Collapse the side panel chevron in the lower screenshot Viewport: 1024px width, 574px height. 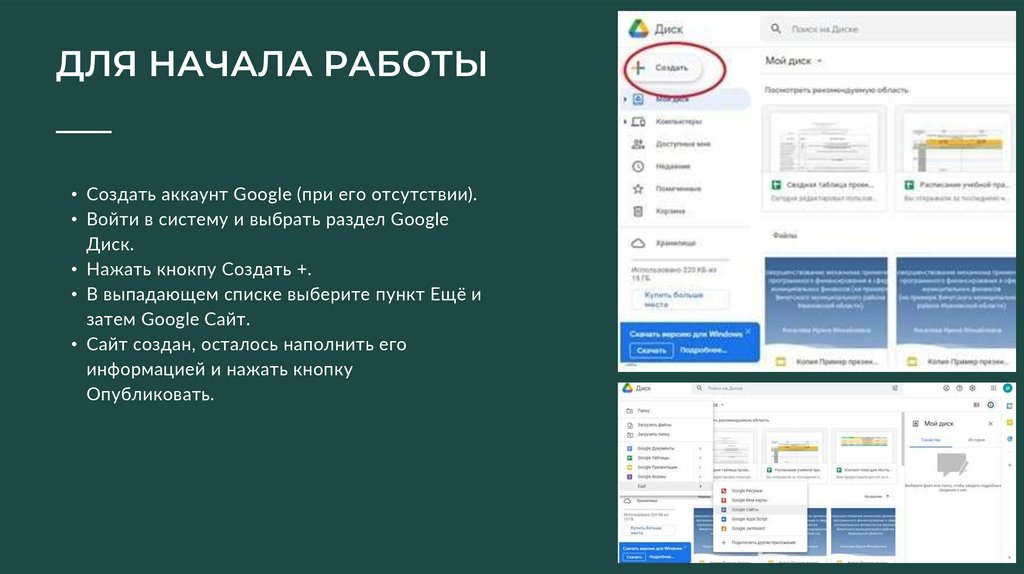click(1010, 558)
